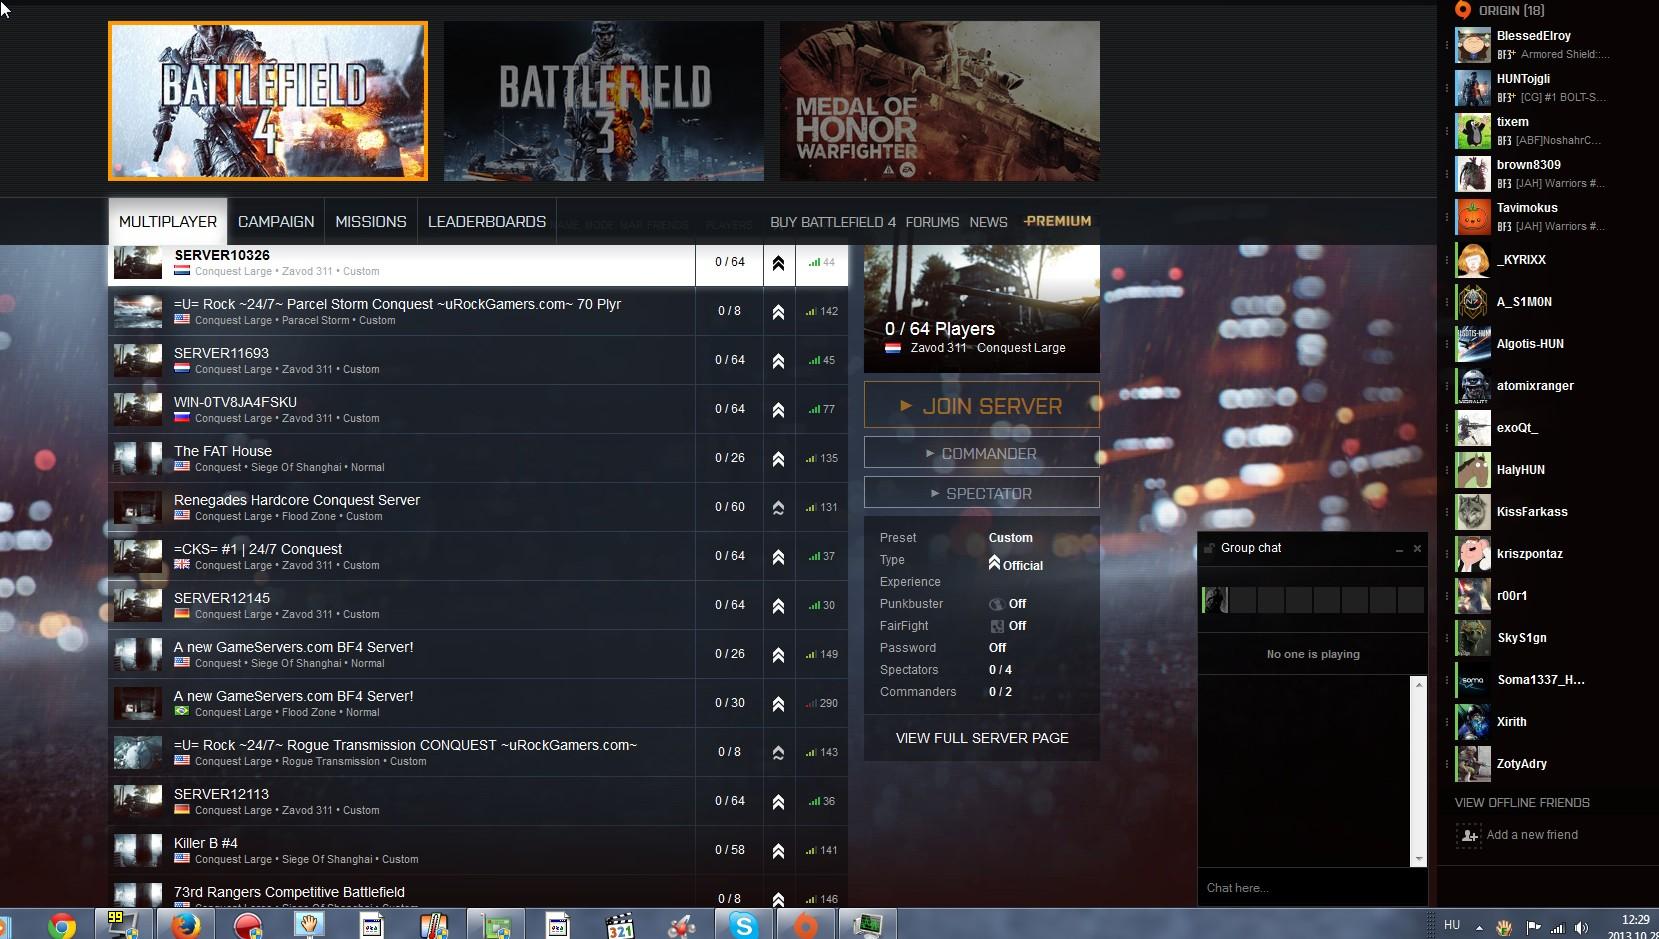Open ZotyAdry friend avatar
The image size is (1659, 939).
point(1472,764)
